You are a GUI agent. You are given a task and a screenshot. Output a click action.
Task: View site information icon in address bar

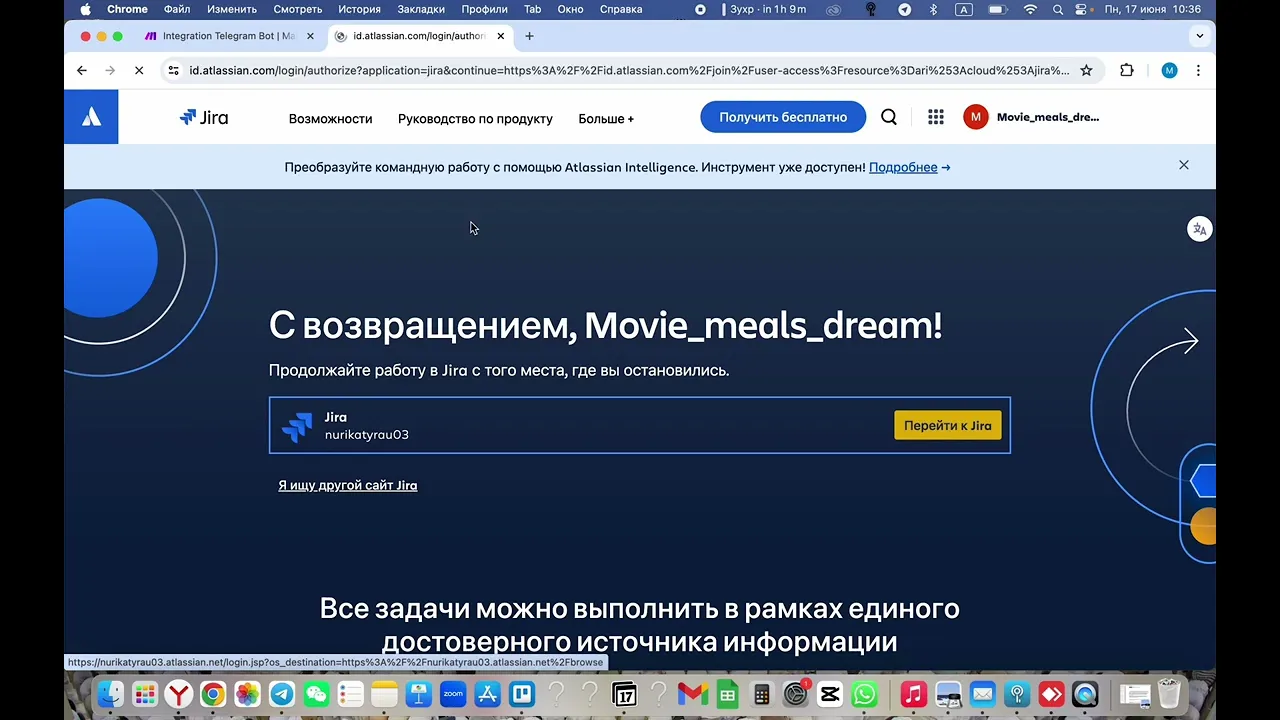pyautogui.click(x=173, y=70)
